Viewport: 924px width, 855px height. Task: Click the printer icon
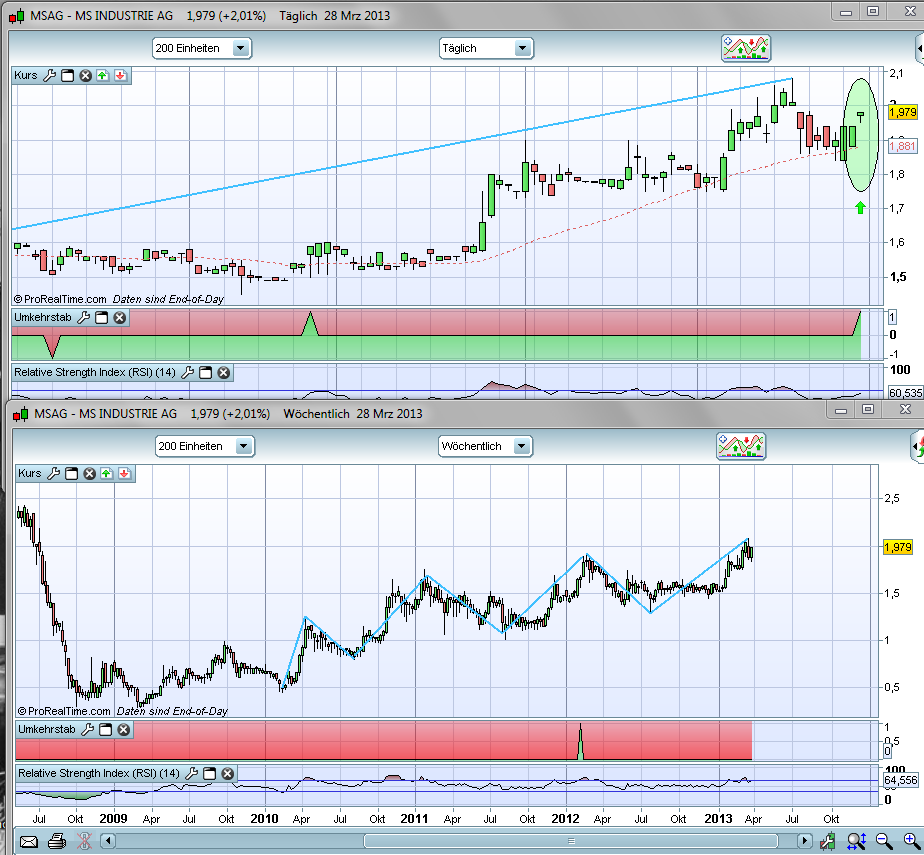[57, 841]
